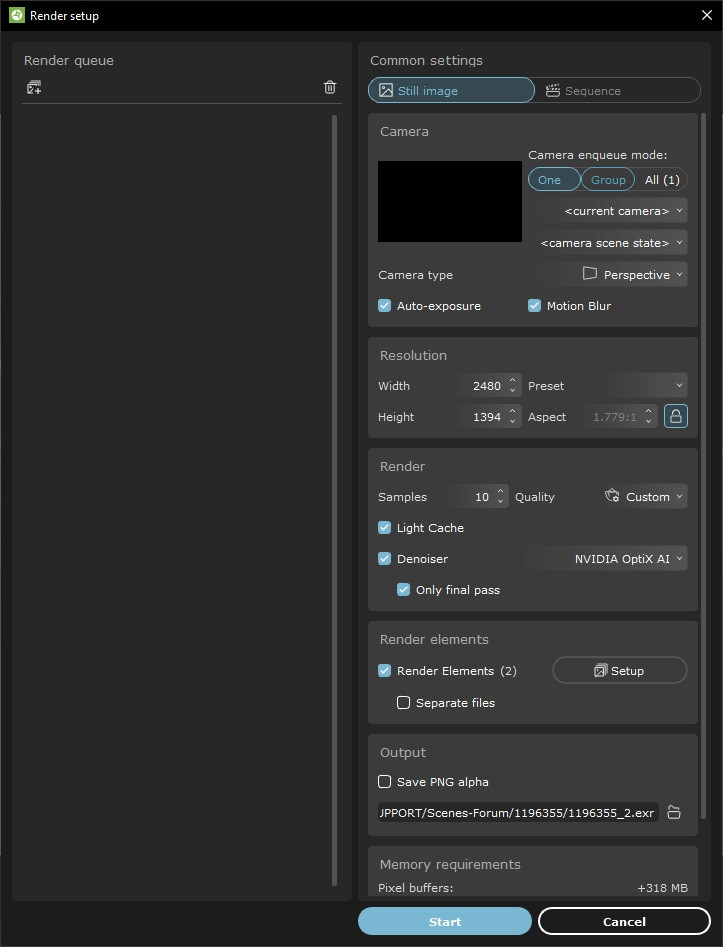
Task: Decrease Samples with down arrow
Action: pyautogui.click(x=500, y=502)
